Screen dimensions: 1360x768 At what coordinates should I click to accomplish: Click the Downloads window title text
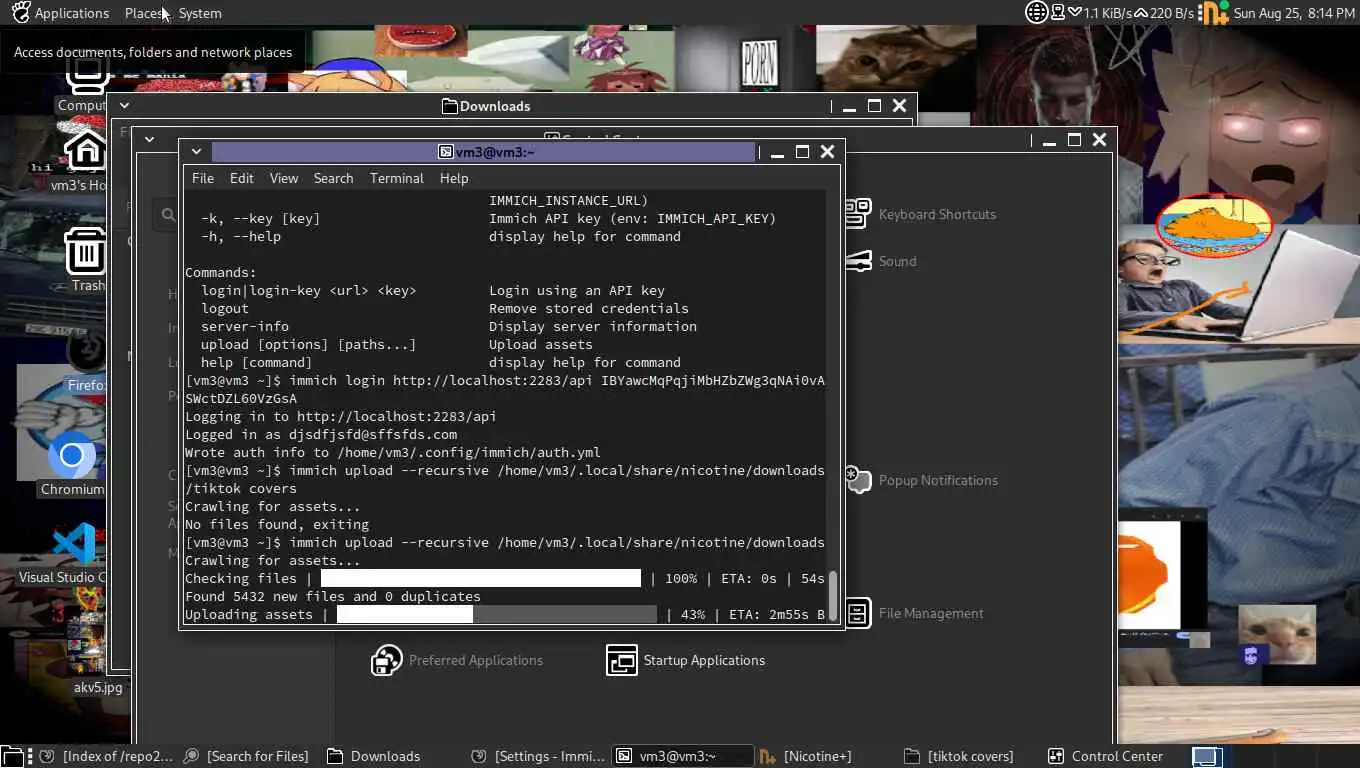pyautogui.click(x=494, y=106)
